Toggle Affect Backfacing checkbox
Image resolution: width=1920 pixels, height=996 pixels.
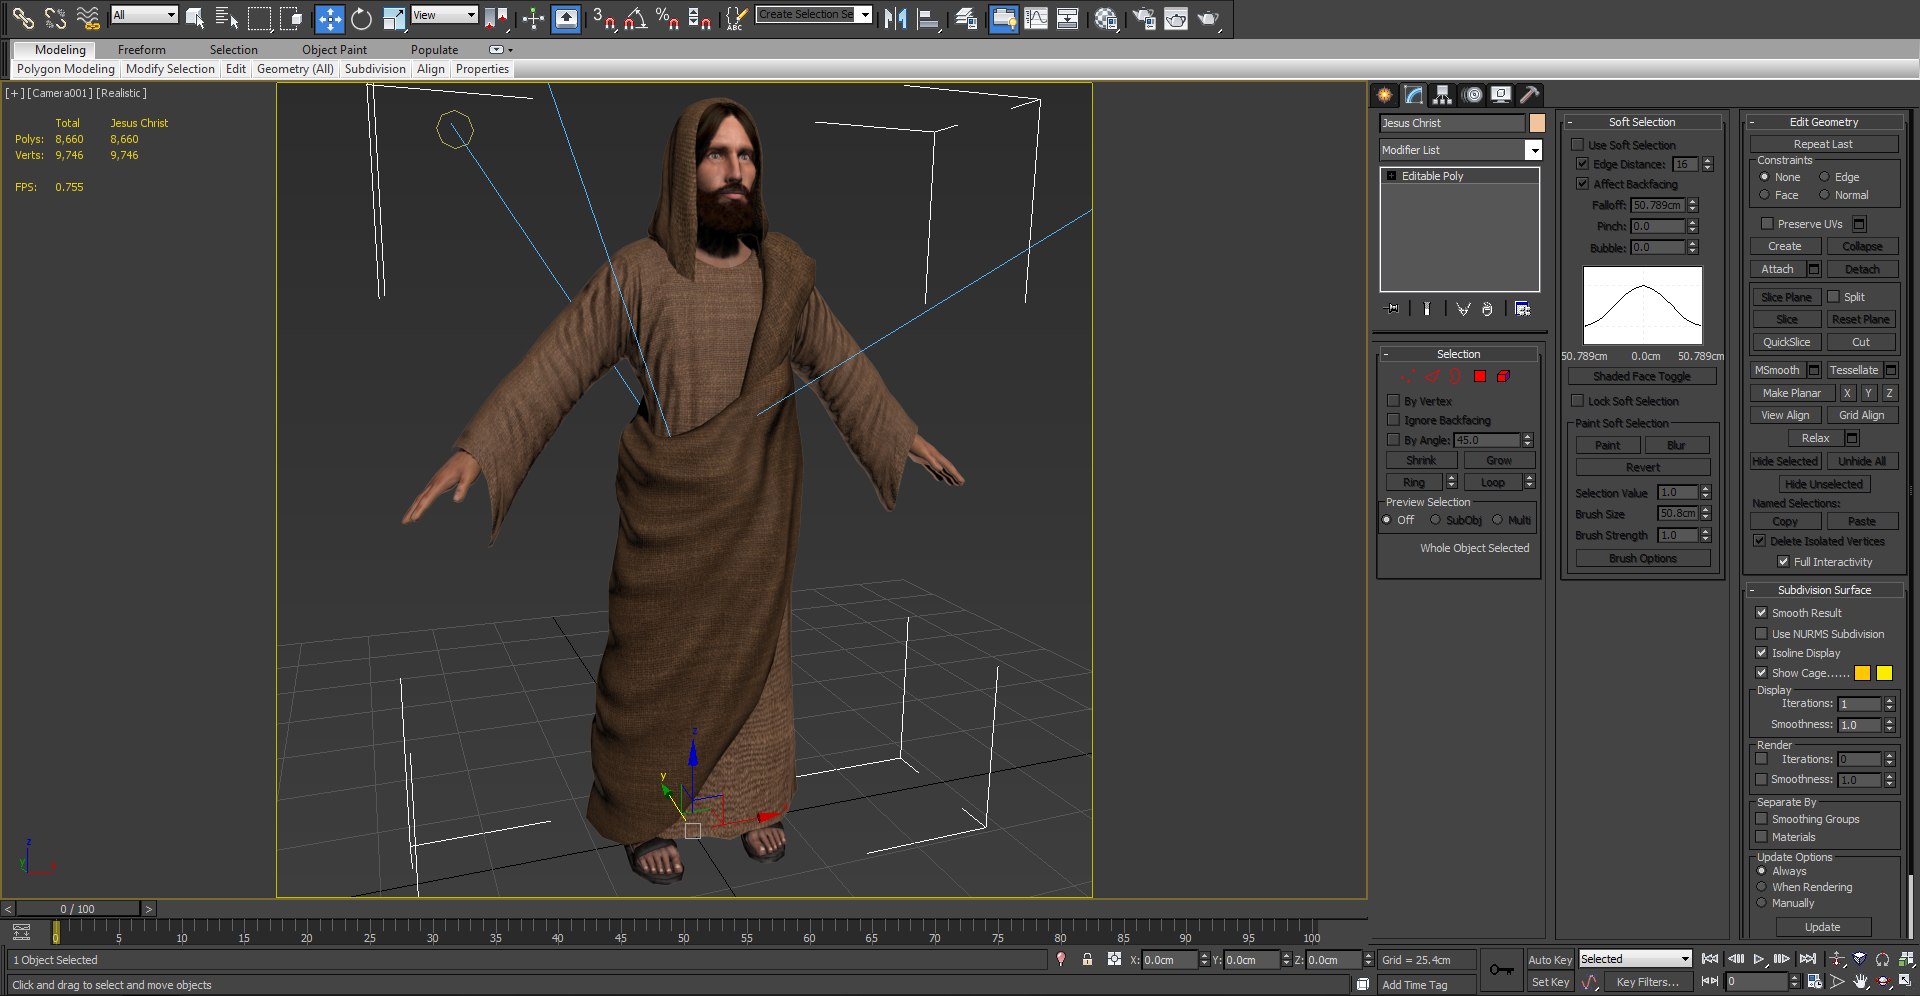tap(1583, 184)
